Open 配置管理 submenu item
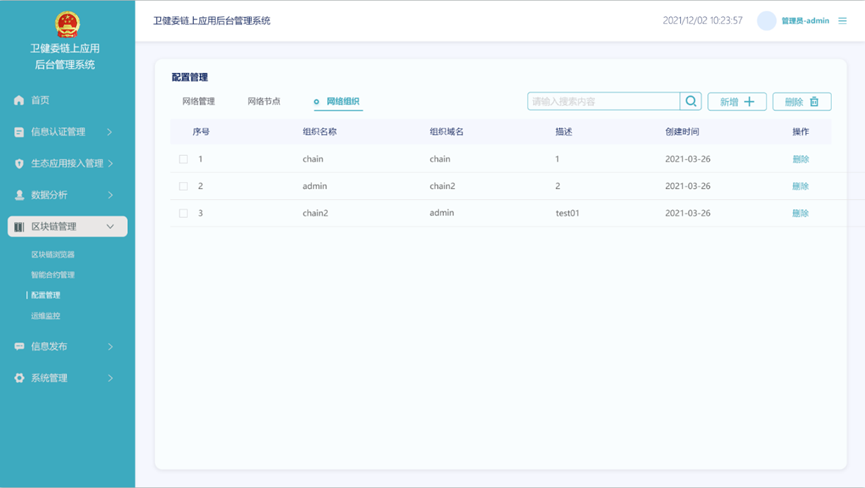 pyautogui.click(x=46, y=295)
